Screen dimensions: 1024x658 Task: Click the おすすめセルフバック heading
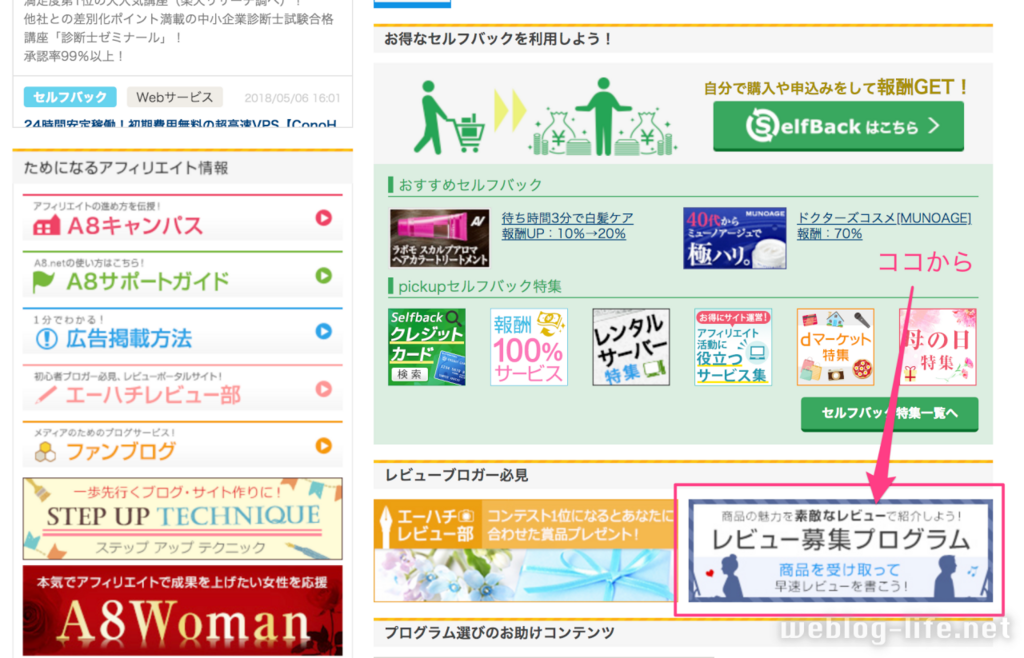click(x=470, y=185)
